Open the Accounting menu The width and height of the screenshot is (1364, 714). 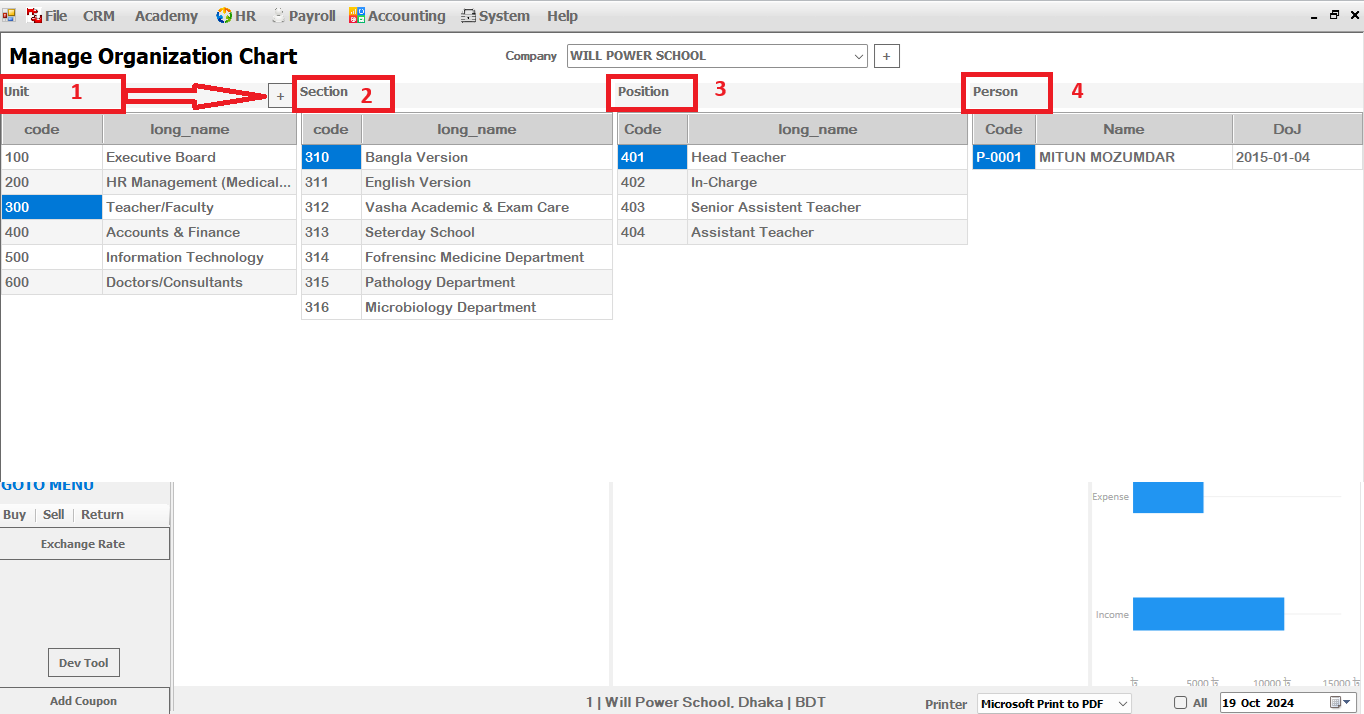coord(397,16)
